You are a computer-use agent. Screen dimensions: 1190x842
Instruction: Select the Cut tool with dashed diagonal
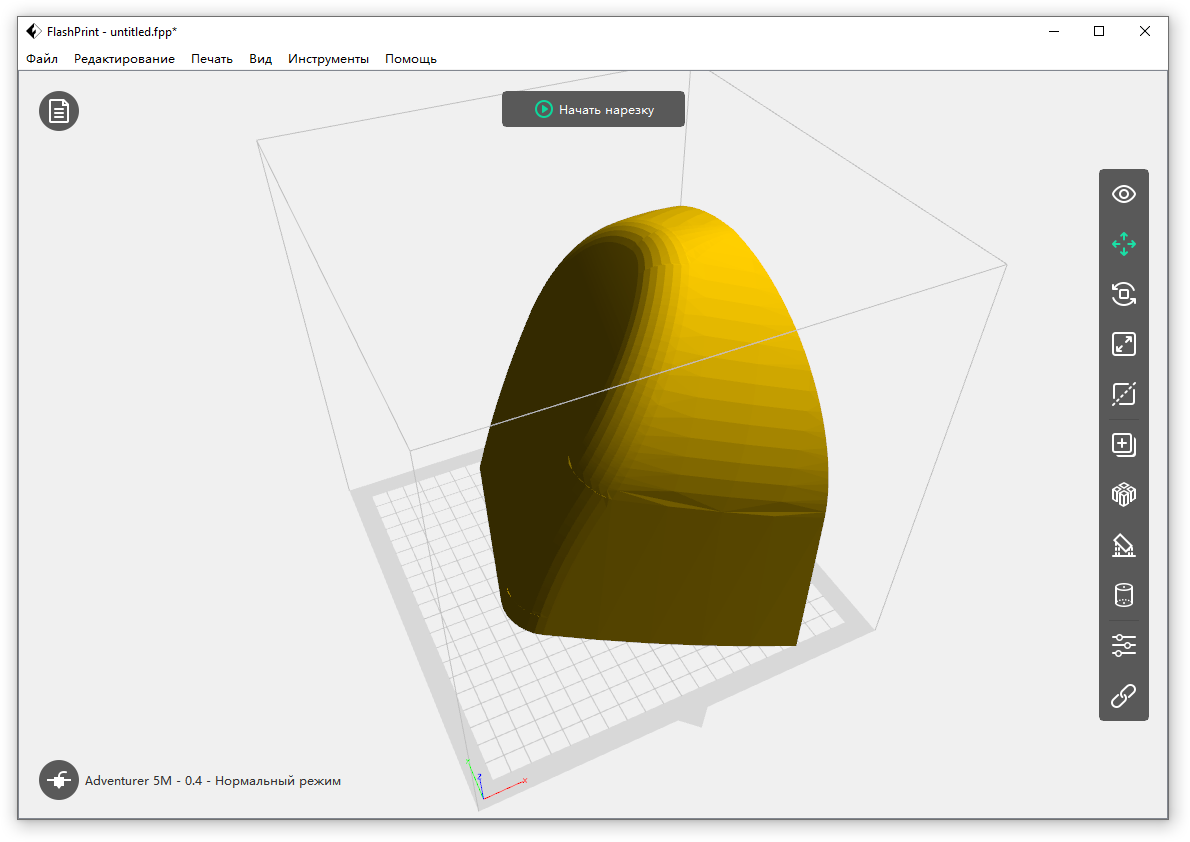click(x=1123, y=394)
